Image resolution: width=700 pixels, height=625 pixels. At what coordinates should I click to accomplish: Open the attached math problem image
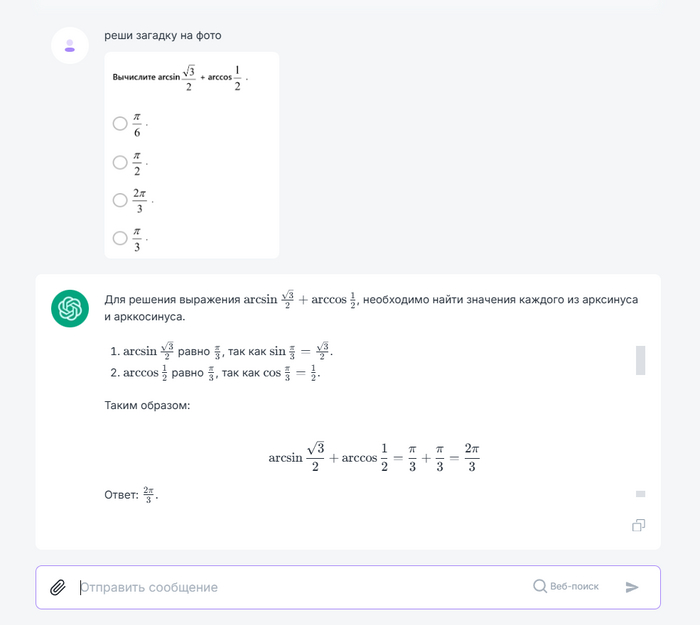191,155
